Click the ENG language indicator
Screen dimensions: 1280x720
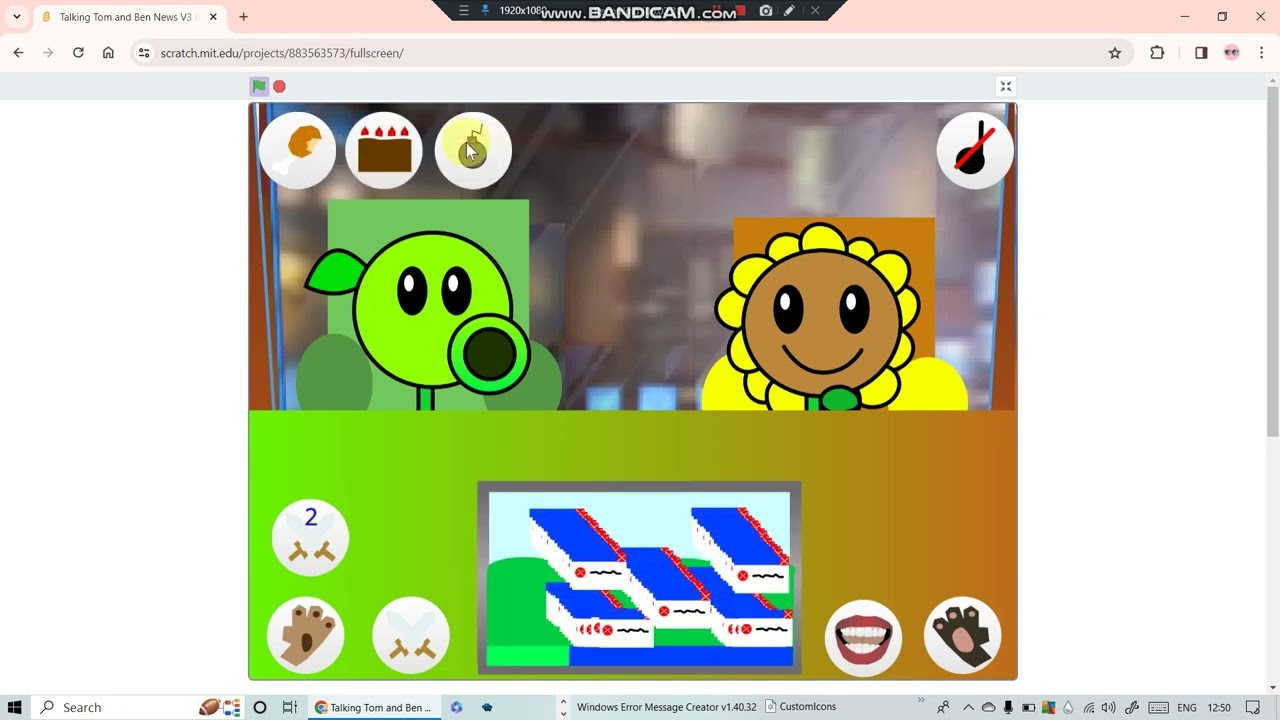(1187, 707)
